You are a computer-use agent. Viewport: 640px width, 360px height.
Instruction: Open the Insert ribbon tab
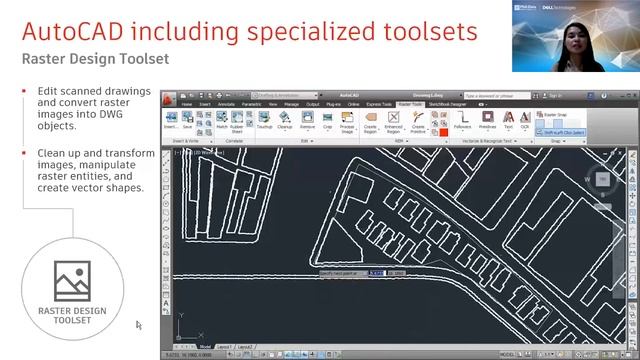point(204,104)
